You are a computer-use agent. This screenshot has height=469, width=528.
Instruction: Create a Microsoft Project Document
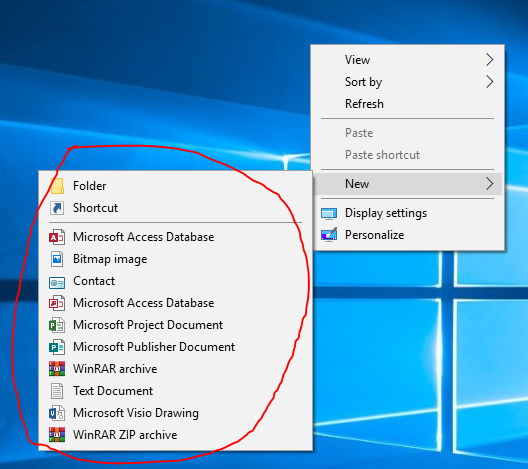pyautogui.click(x=175, y=325)
